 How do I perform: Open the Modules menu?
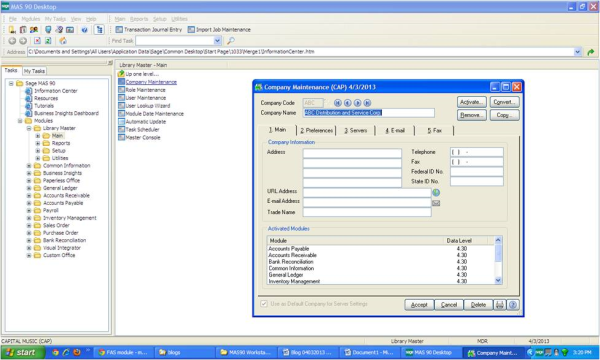pyautogui.click(x=31, y=19)
